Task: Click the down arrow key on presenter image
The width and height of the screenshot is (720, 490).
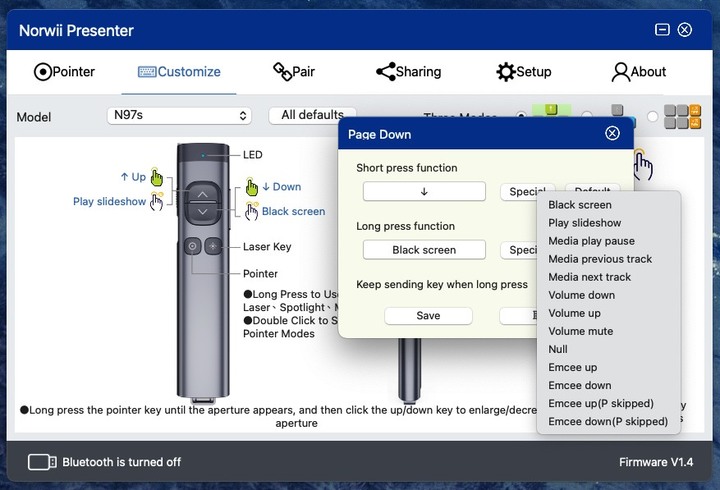Action: click(x=202, y=212)
